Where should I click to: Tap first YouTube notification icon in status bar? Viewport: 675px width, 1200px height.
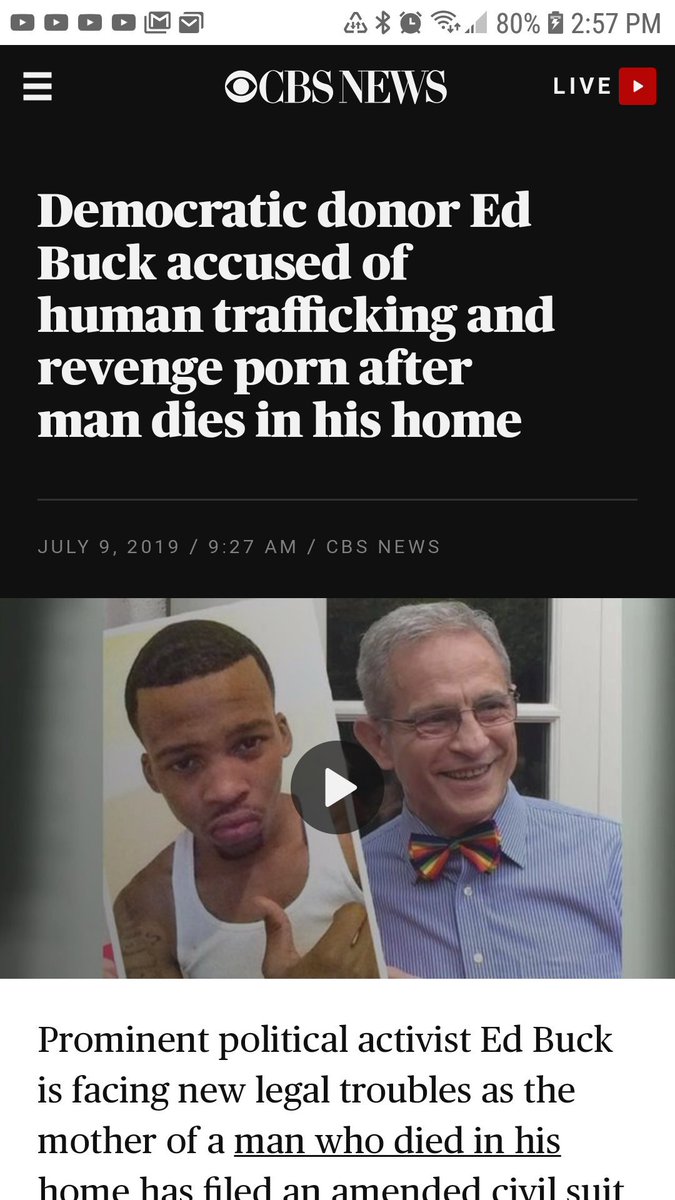pyautogui.click(x=21, y=22)
